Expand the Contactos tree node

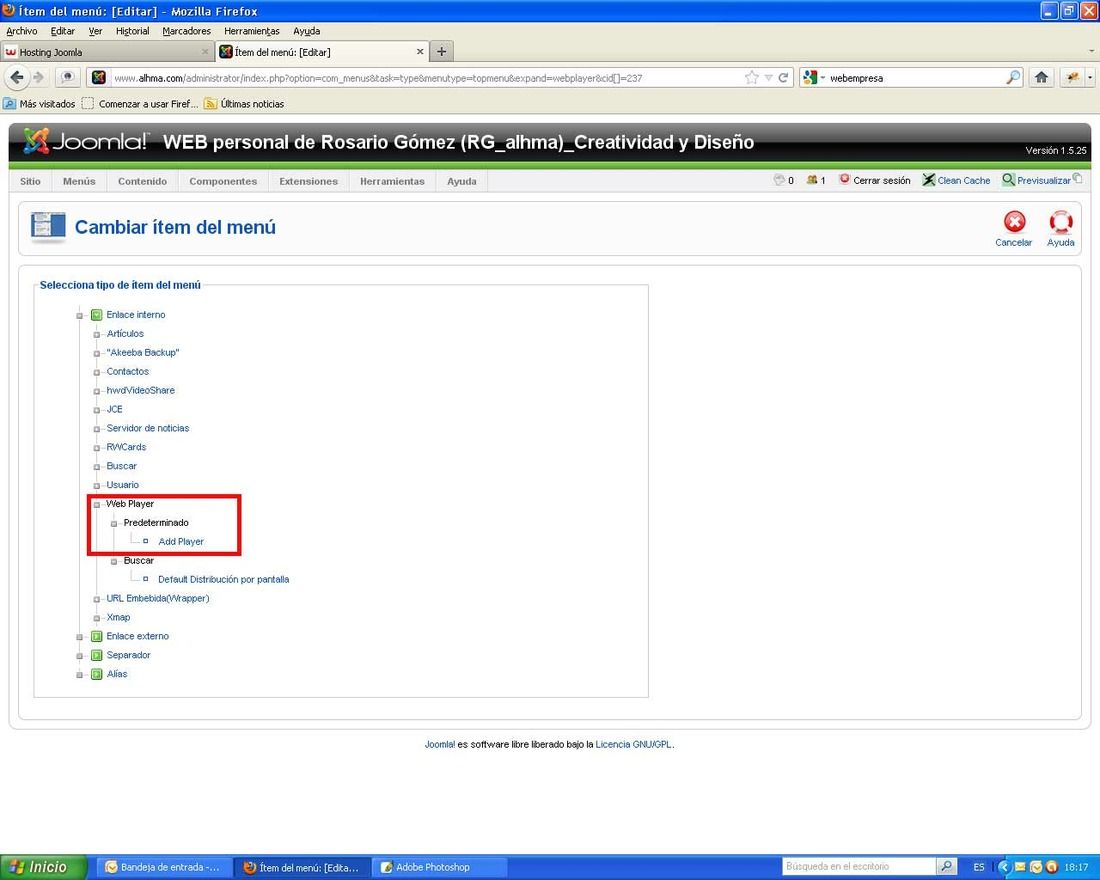coord(97,372)
